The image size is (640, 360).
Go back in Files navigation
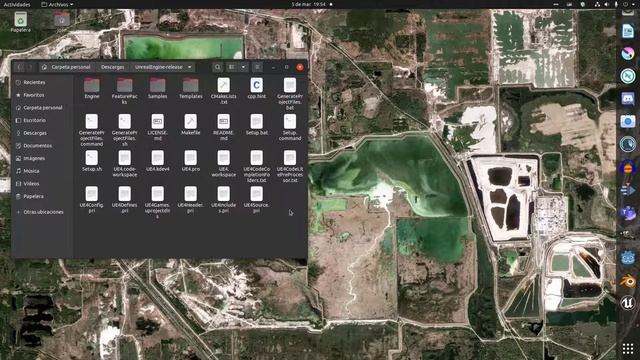coord(19,67)
